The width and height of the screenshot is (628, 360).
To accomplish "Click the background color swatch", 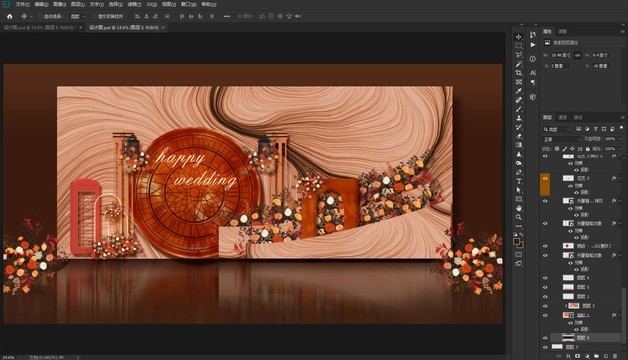I will pyautogui.click(x=520, y=245).
